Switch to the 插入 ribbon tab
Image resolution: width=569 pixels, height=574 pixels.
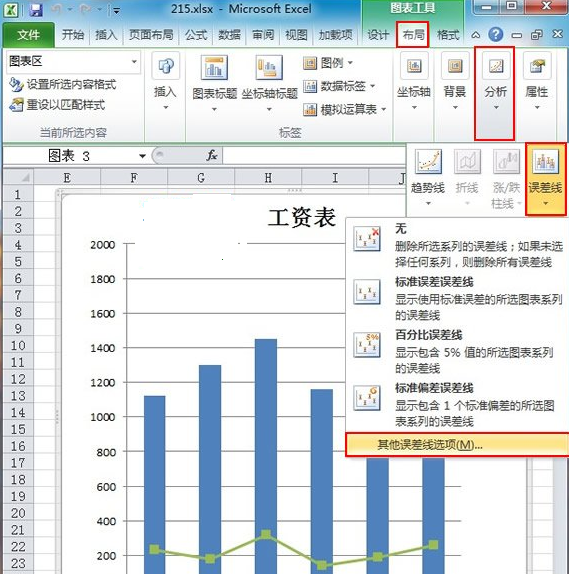pos(106,35)
